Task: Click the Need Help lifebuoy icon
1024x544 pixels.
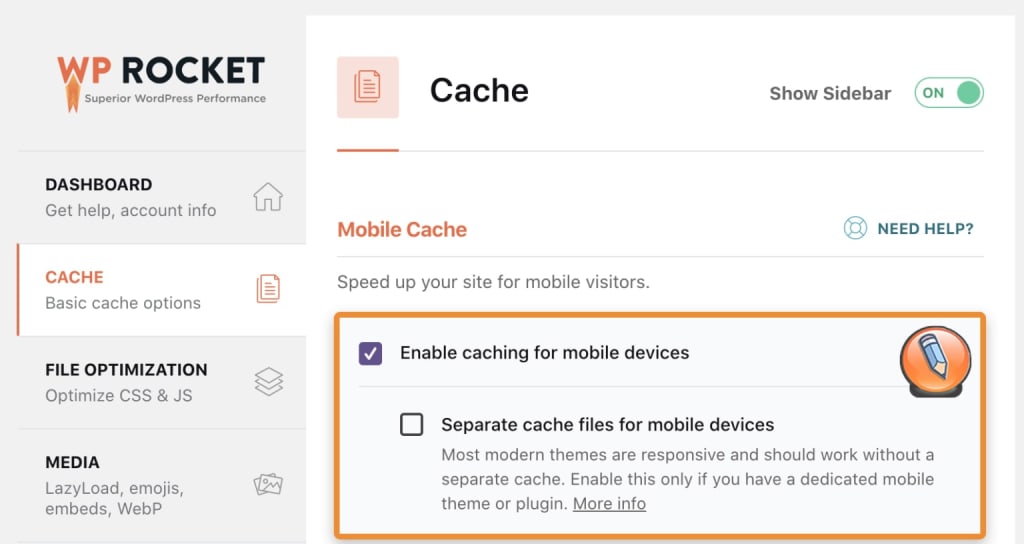Action: click(855, 229)
